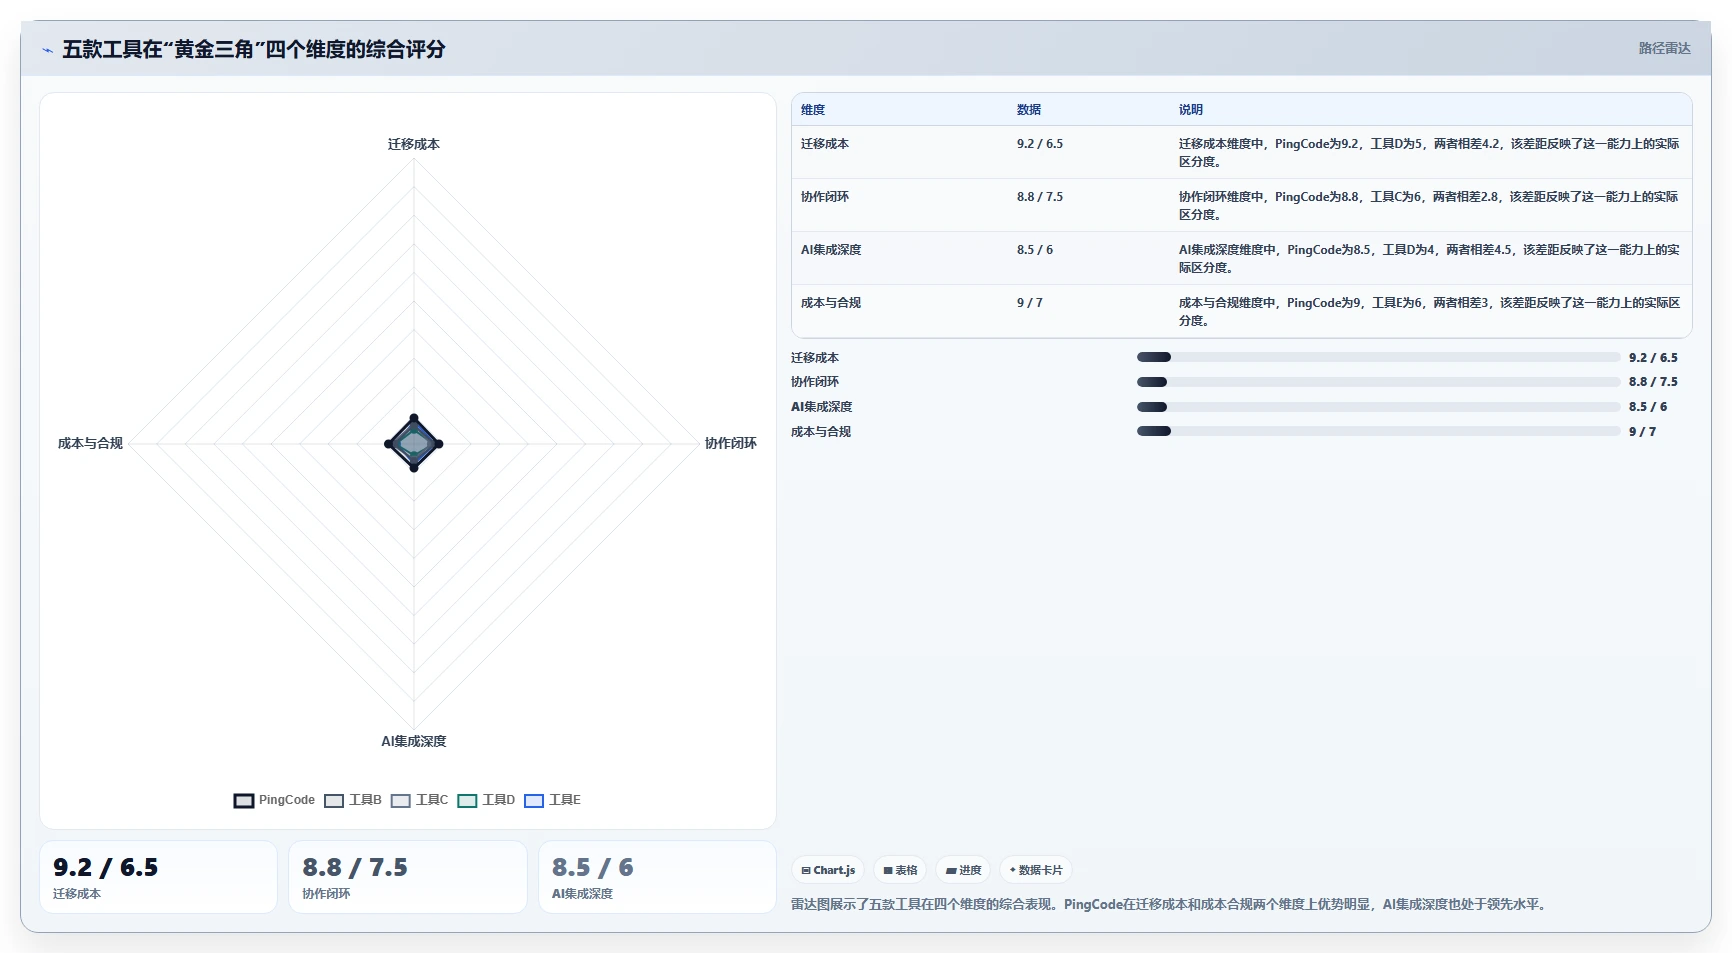This screenshot has height=953, width=1732.
Task: Click the 成本与合规 row description mentioning 相差3
Action: tap(1429, 312)
